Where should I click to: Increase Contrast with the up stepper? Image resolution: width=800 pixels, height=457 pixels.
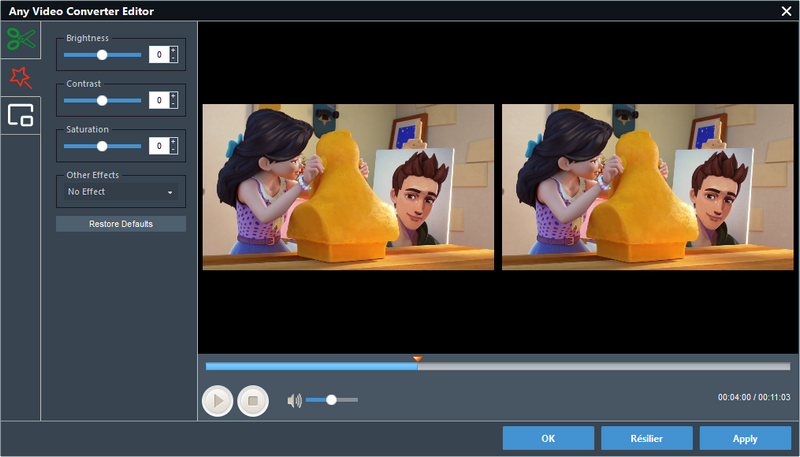[x=173, y=96]
